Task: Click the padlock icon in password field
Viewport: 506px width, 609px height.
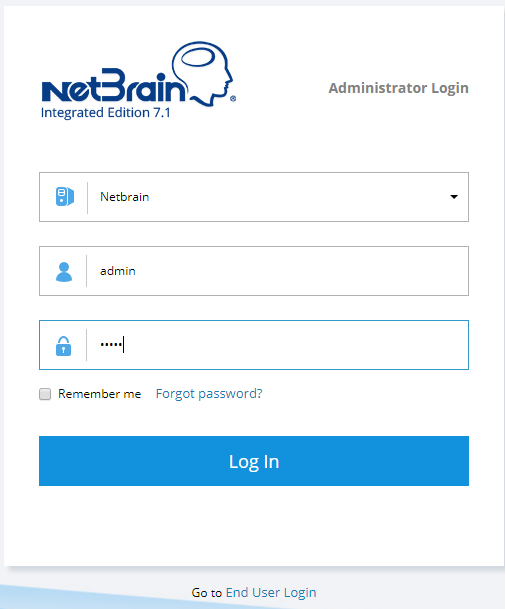Action: point(63,346)
